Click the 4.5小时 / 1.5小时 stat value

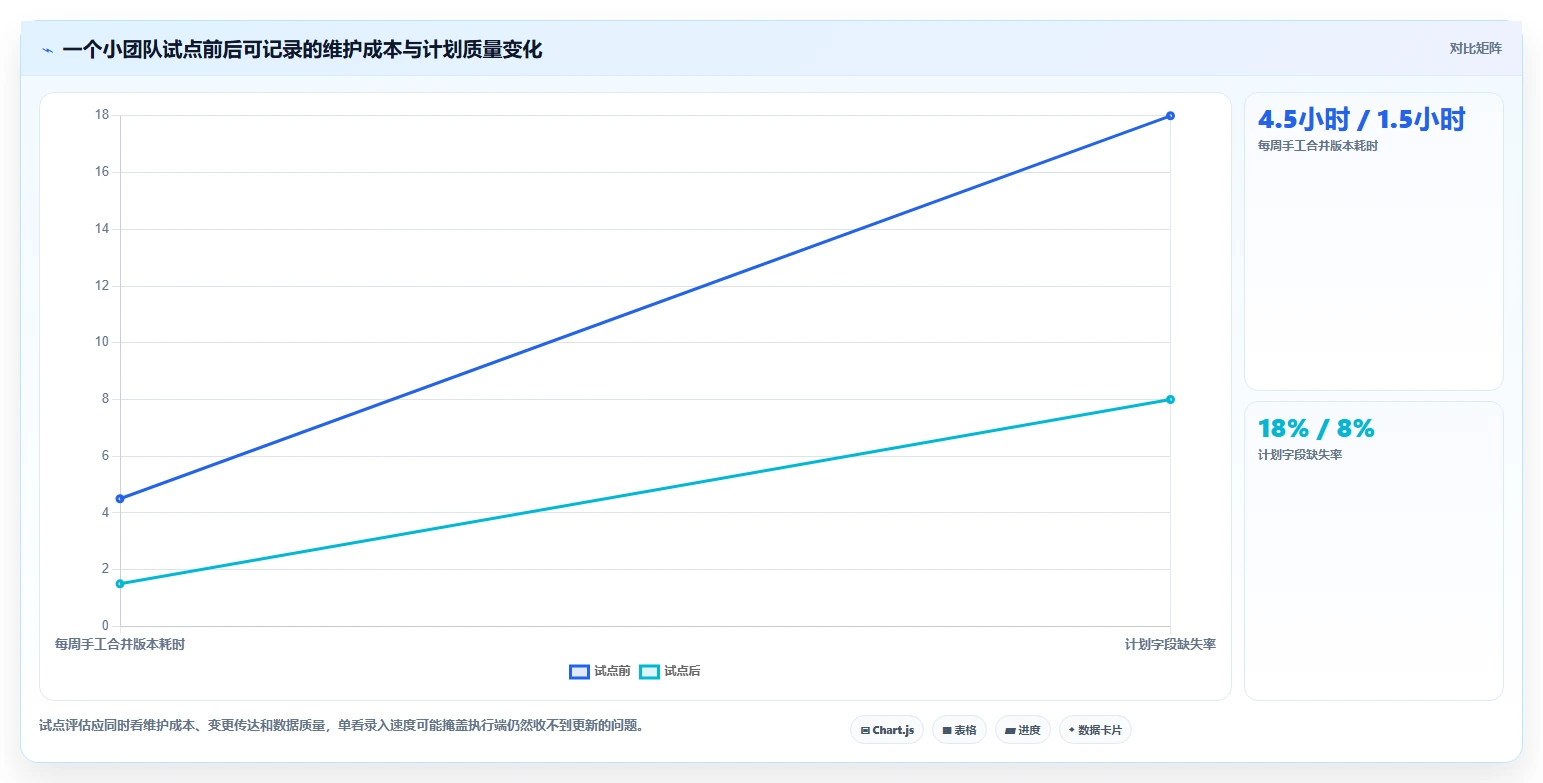[1361, 119]
